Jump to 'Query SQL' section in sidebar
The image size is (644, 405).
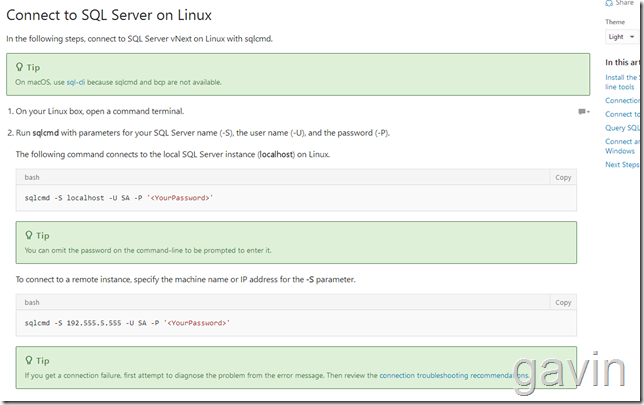[622, 128]
